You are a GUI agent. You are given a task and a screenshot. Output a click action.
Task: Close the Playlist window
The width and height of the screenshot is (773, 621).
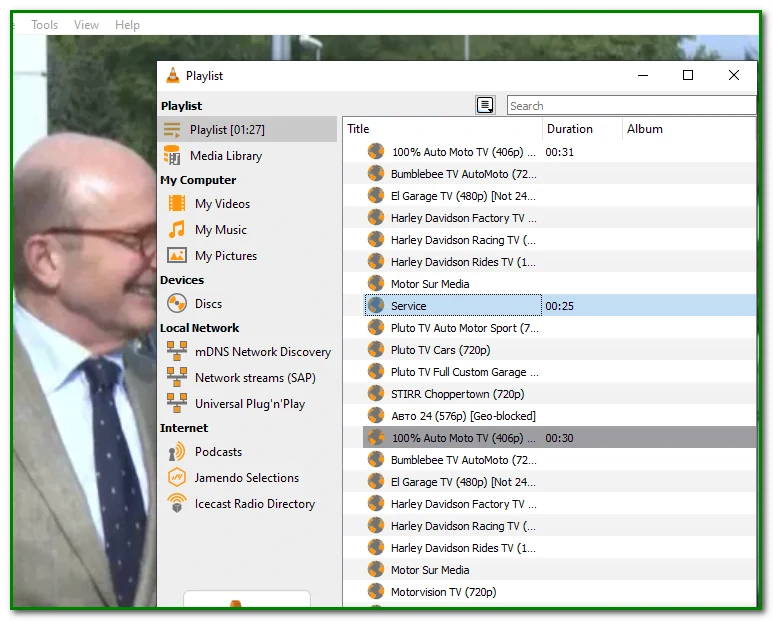click(734, 75)
